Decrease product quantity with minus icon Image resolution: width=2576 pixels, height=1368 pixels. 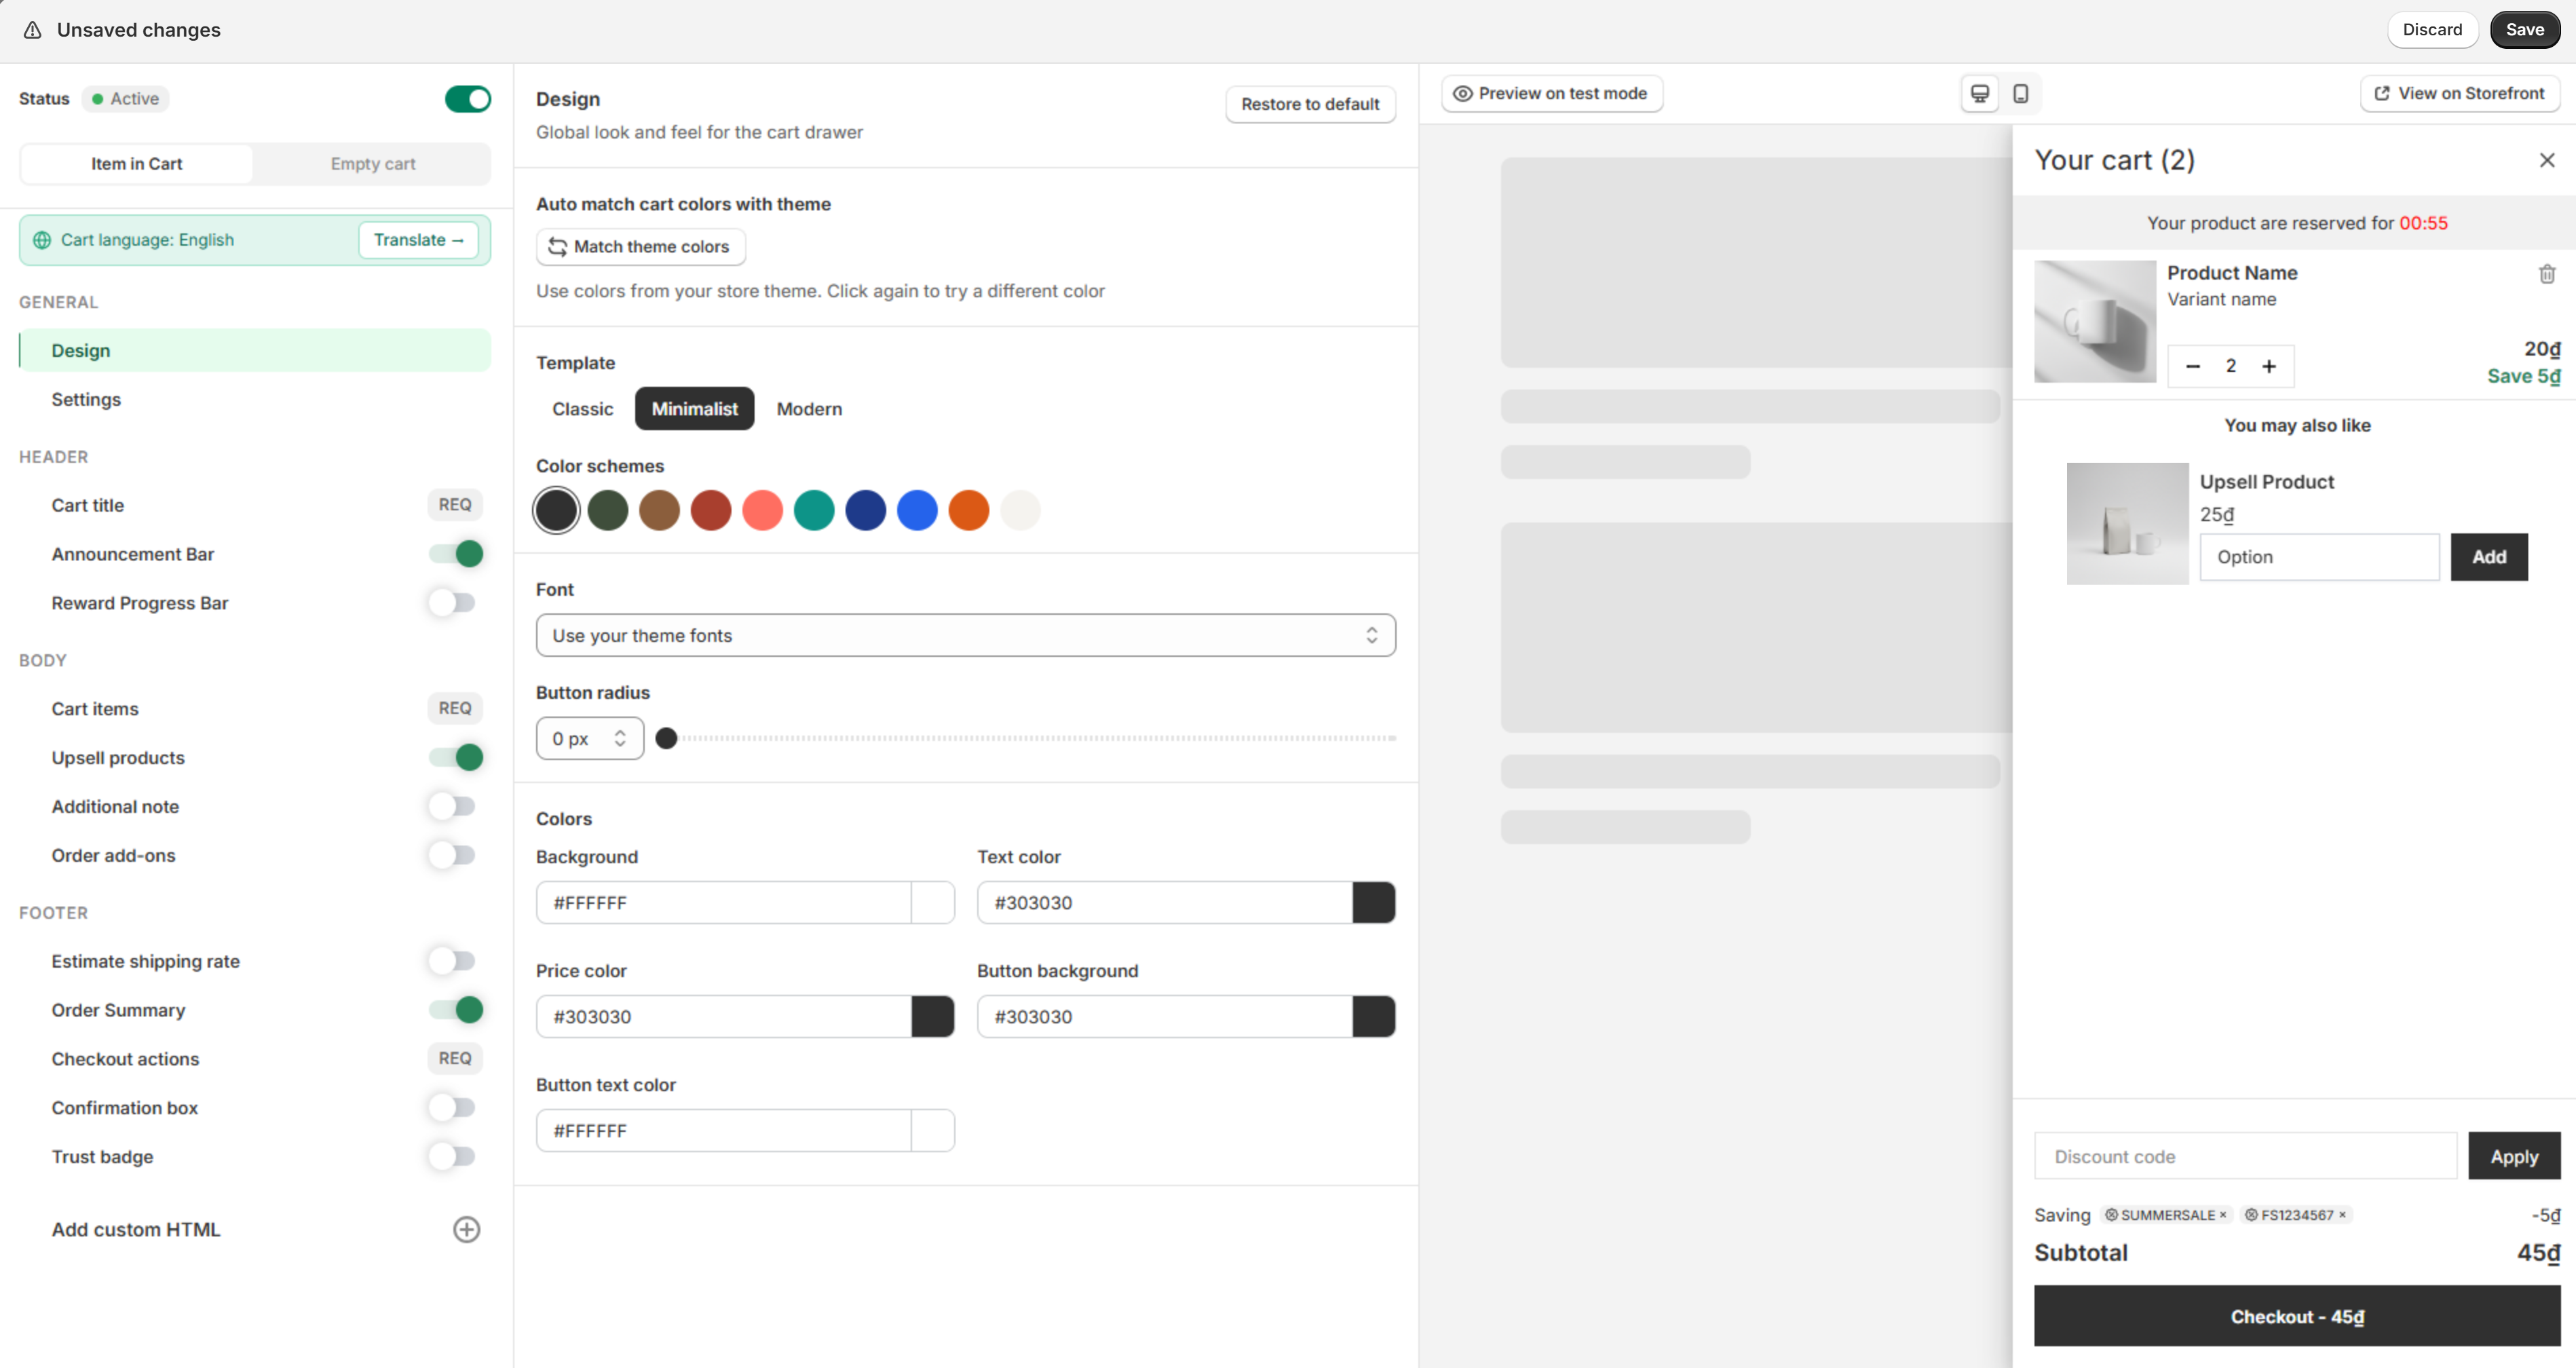tap(2193, 366)
